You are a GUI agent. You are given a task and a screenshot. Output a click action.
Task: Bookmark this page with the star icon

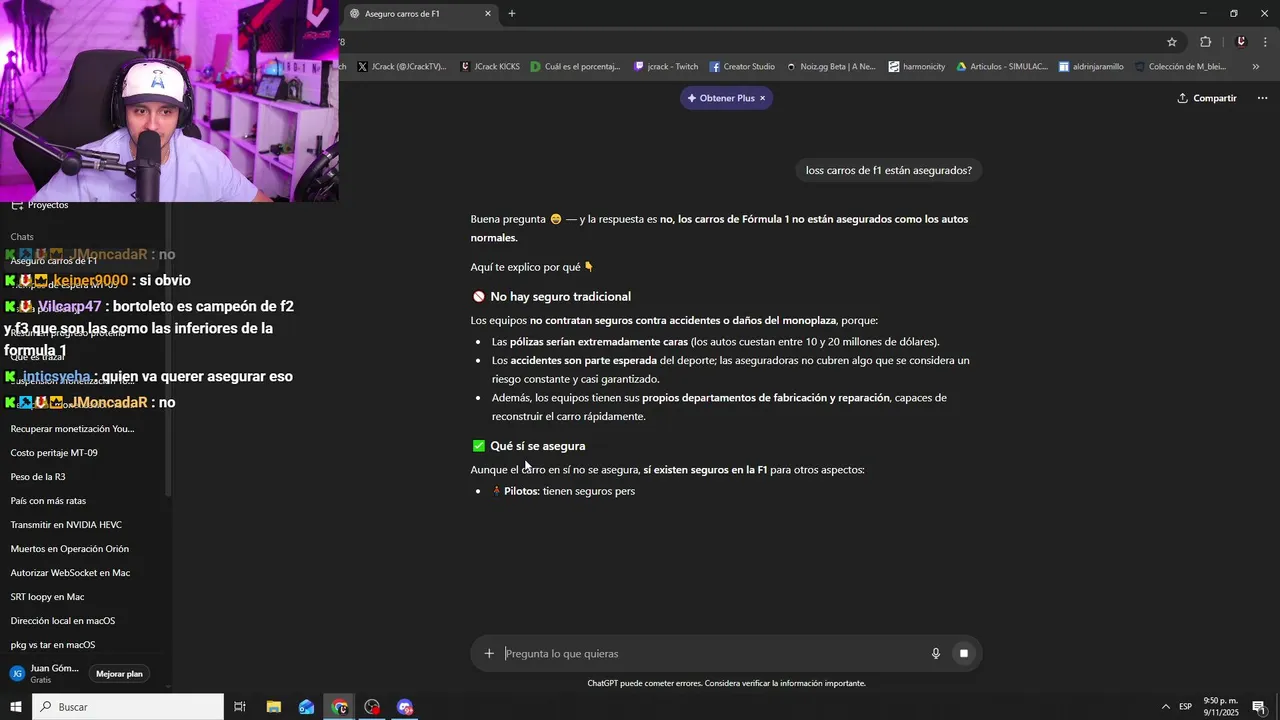pyautogui.click(x=1172, y=42)
